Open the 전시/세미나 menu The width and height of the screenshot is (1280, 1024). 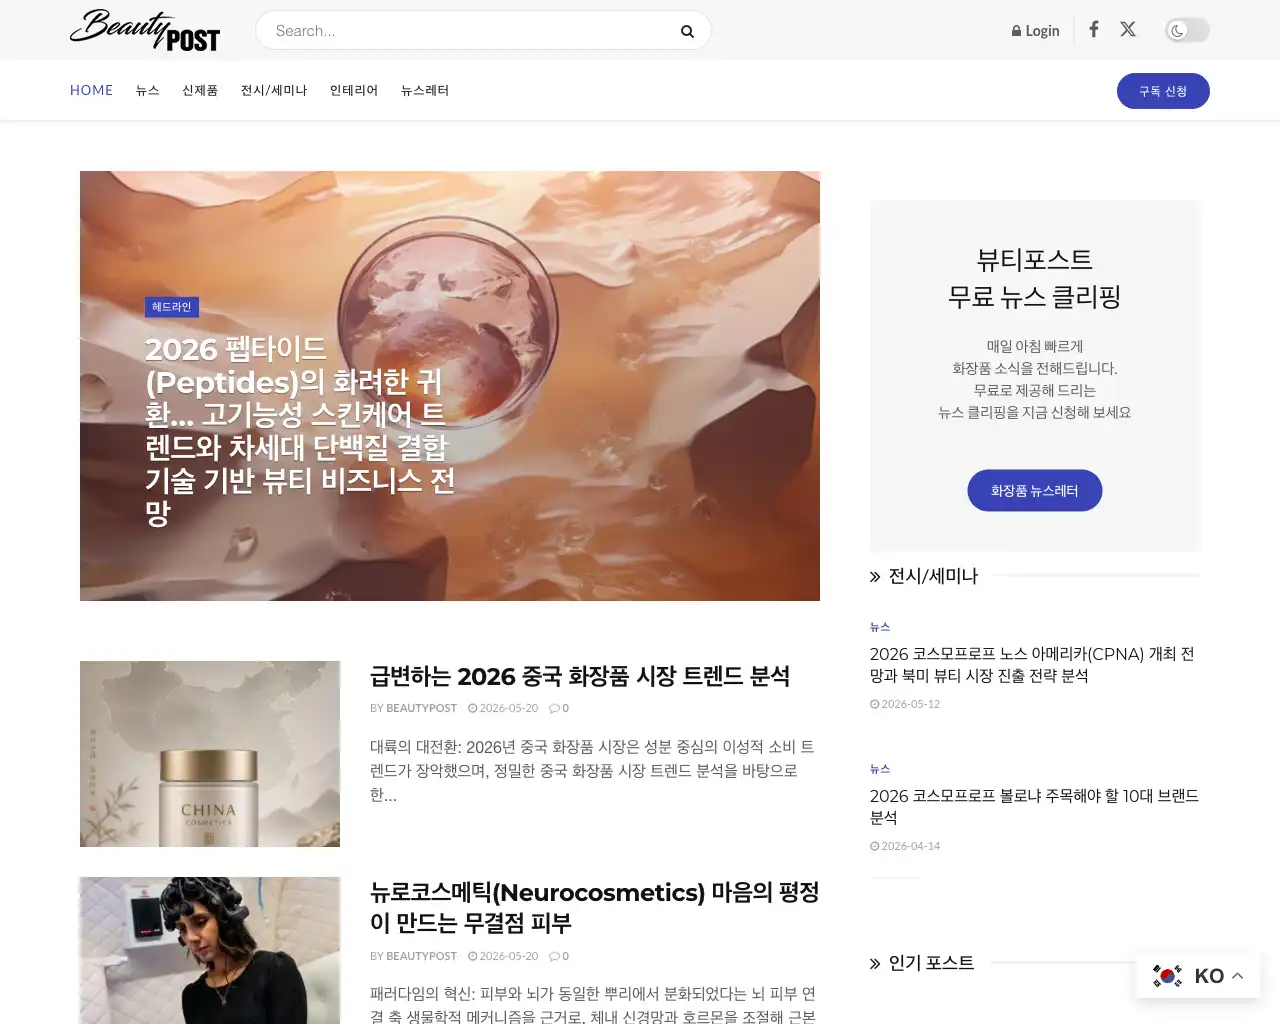[x=274, y=90]
